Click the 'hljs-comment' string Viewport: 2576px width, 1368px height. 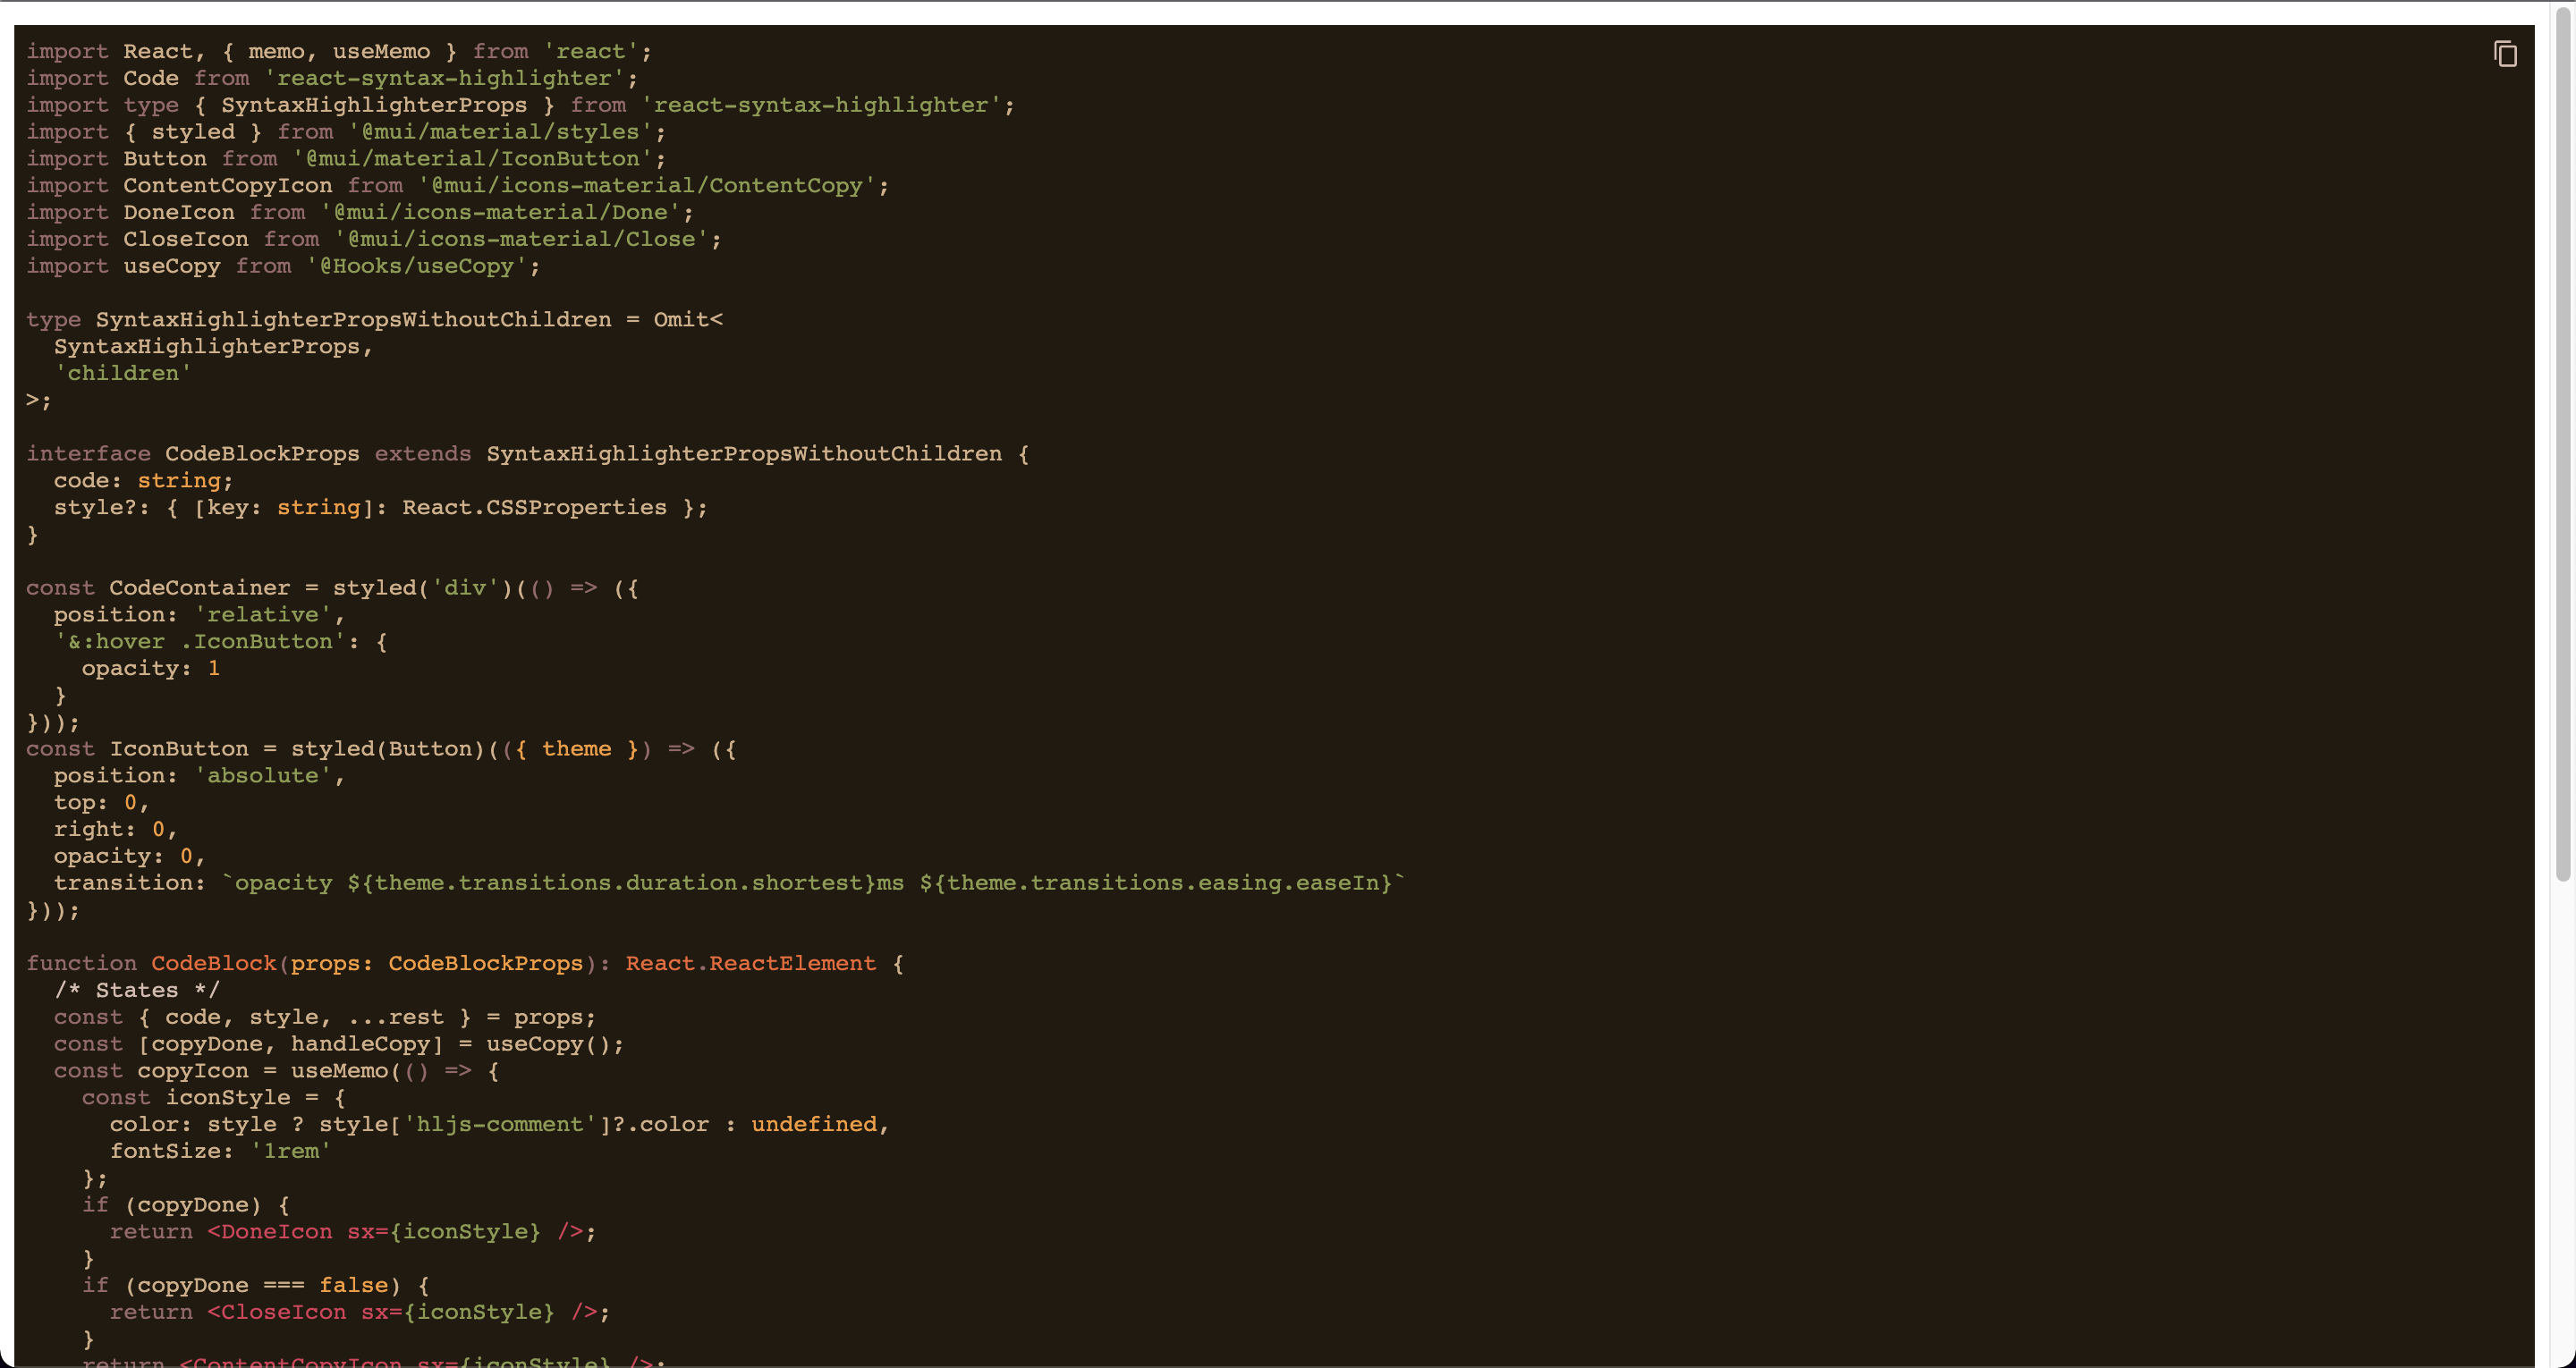pyautogui.click(x=499, y=1125)
